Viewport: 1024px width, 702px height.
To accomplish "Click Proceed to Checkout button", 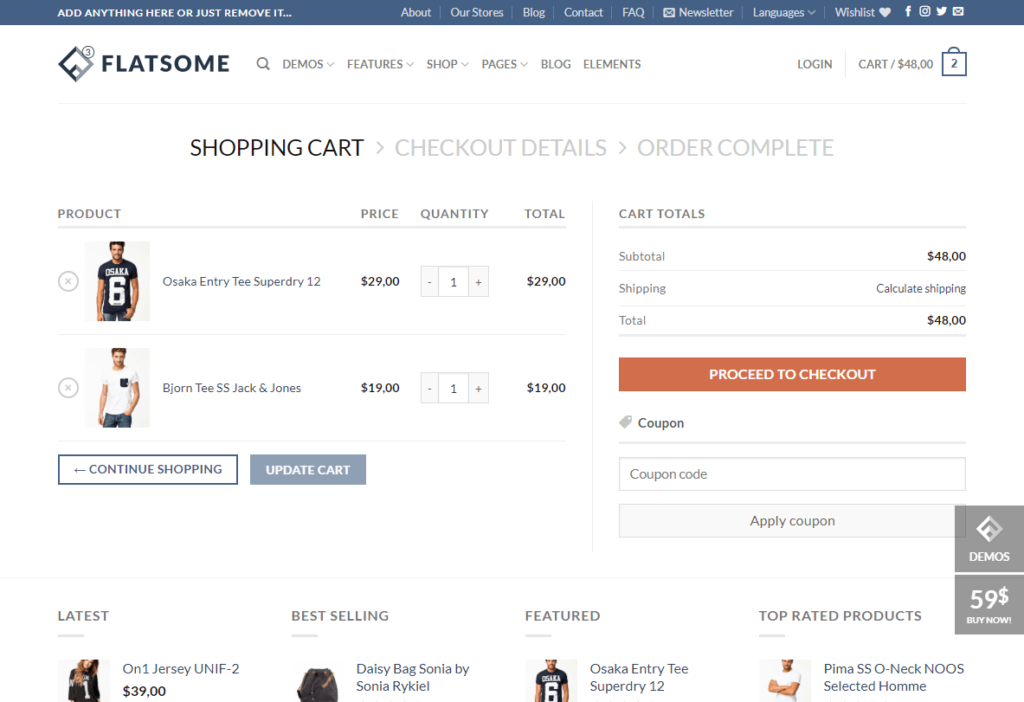I will point(792,374).
